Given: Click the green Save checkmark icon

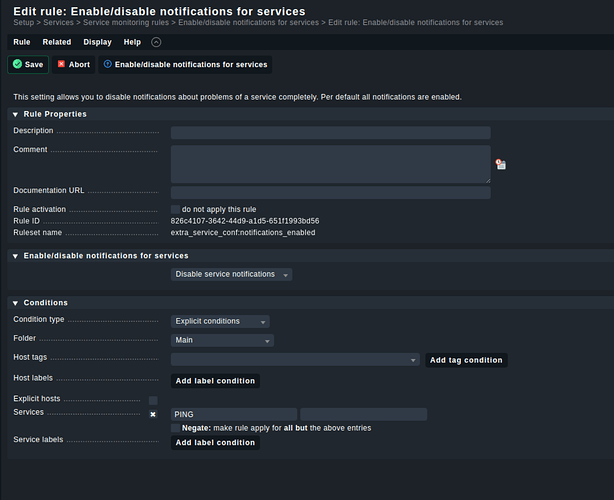Looking at the screenshot, I should coord(18,64).
